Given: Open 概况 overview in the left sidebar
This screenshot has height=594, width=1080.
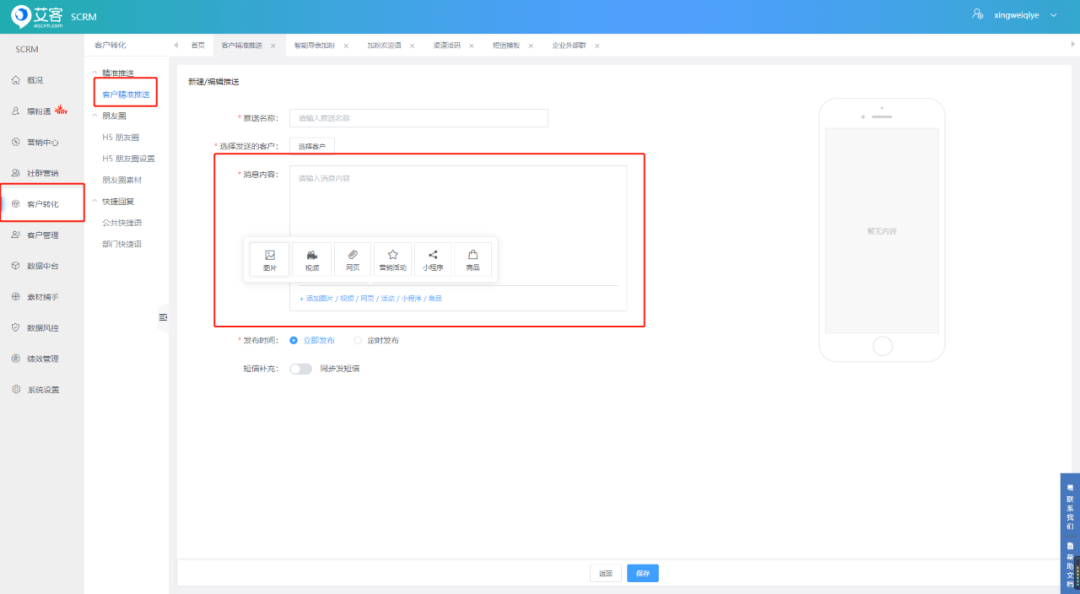Looking at the screenshot, I should (35, 80).
